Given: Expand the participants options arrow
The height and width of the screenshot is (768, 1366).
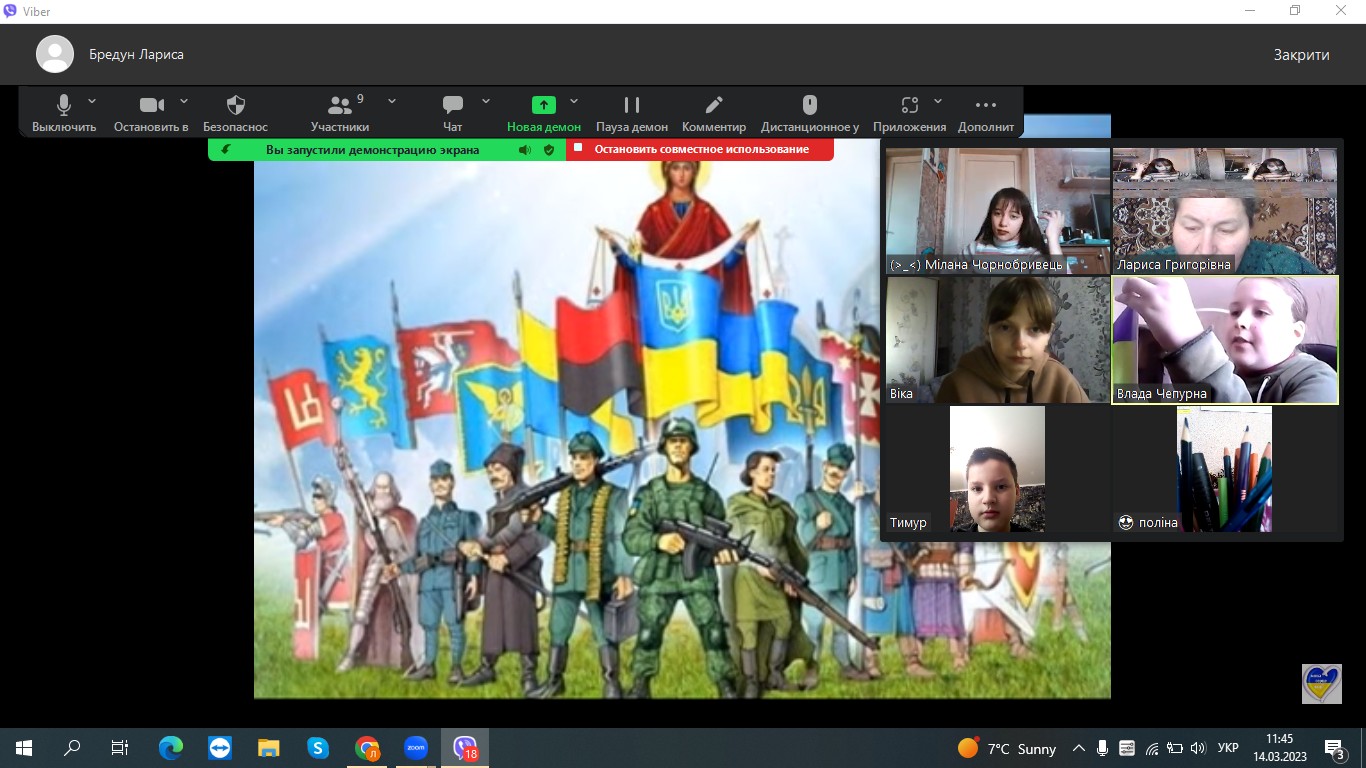Looking at the screenshot, I should pos(392,101).
